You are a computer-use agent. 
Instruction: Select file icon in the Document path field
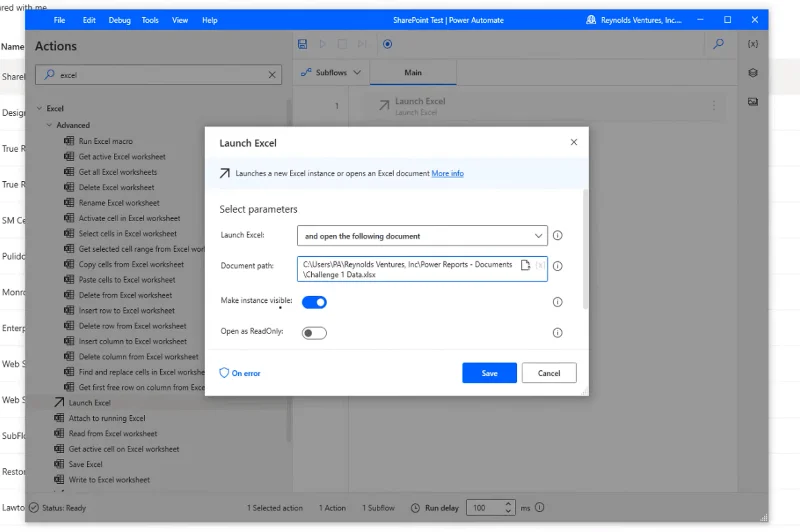tap(525, 265)
